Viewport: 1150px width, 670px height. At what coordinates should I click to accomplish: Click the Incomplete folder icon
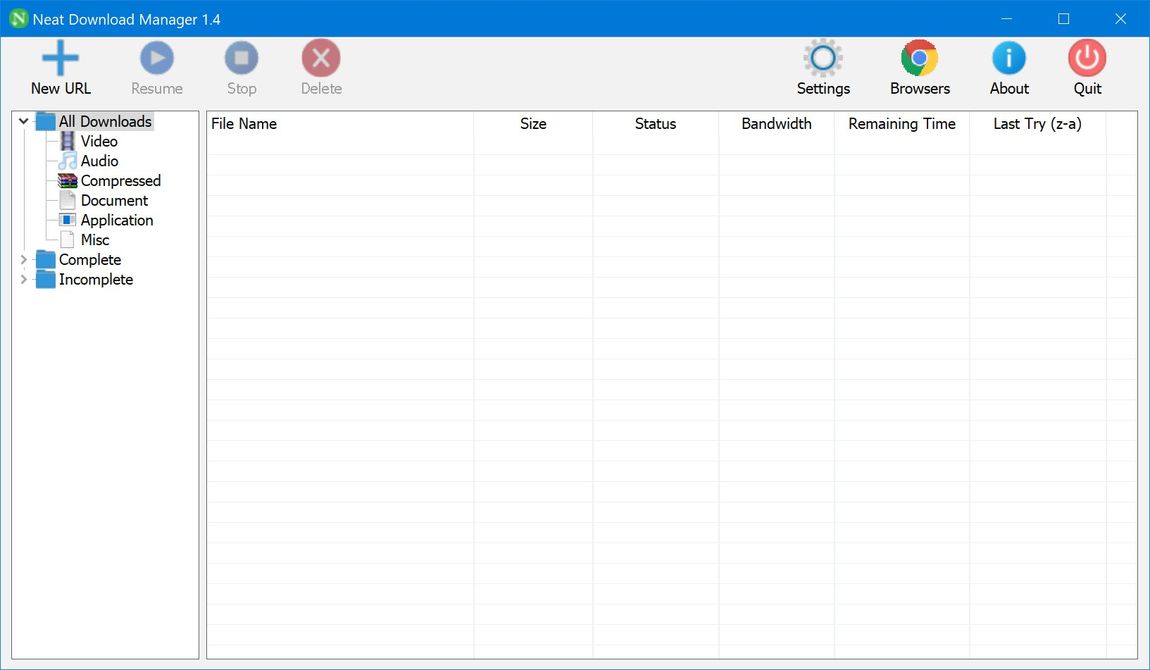[45, 279]
